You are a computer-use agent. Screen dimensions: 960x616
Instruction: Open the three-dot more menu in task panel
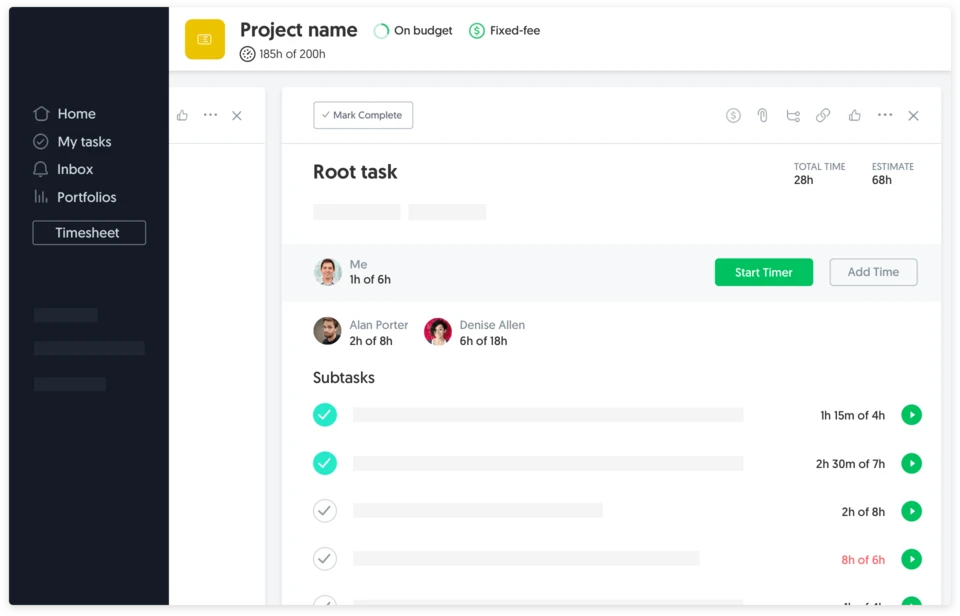coord(885,116)
